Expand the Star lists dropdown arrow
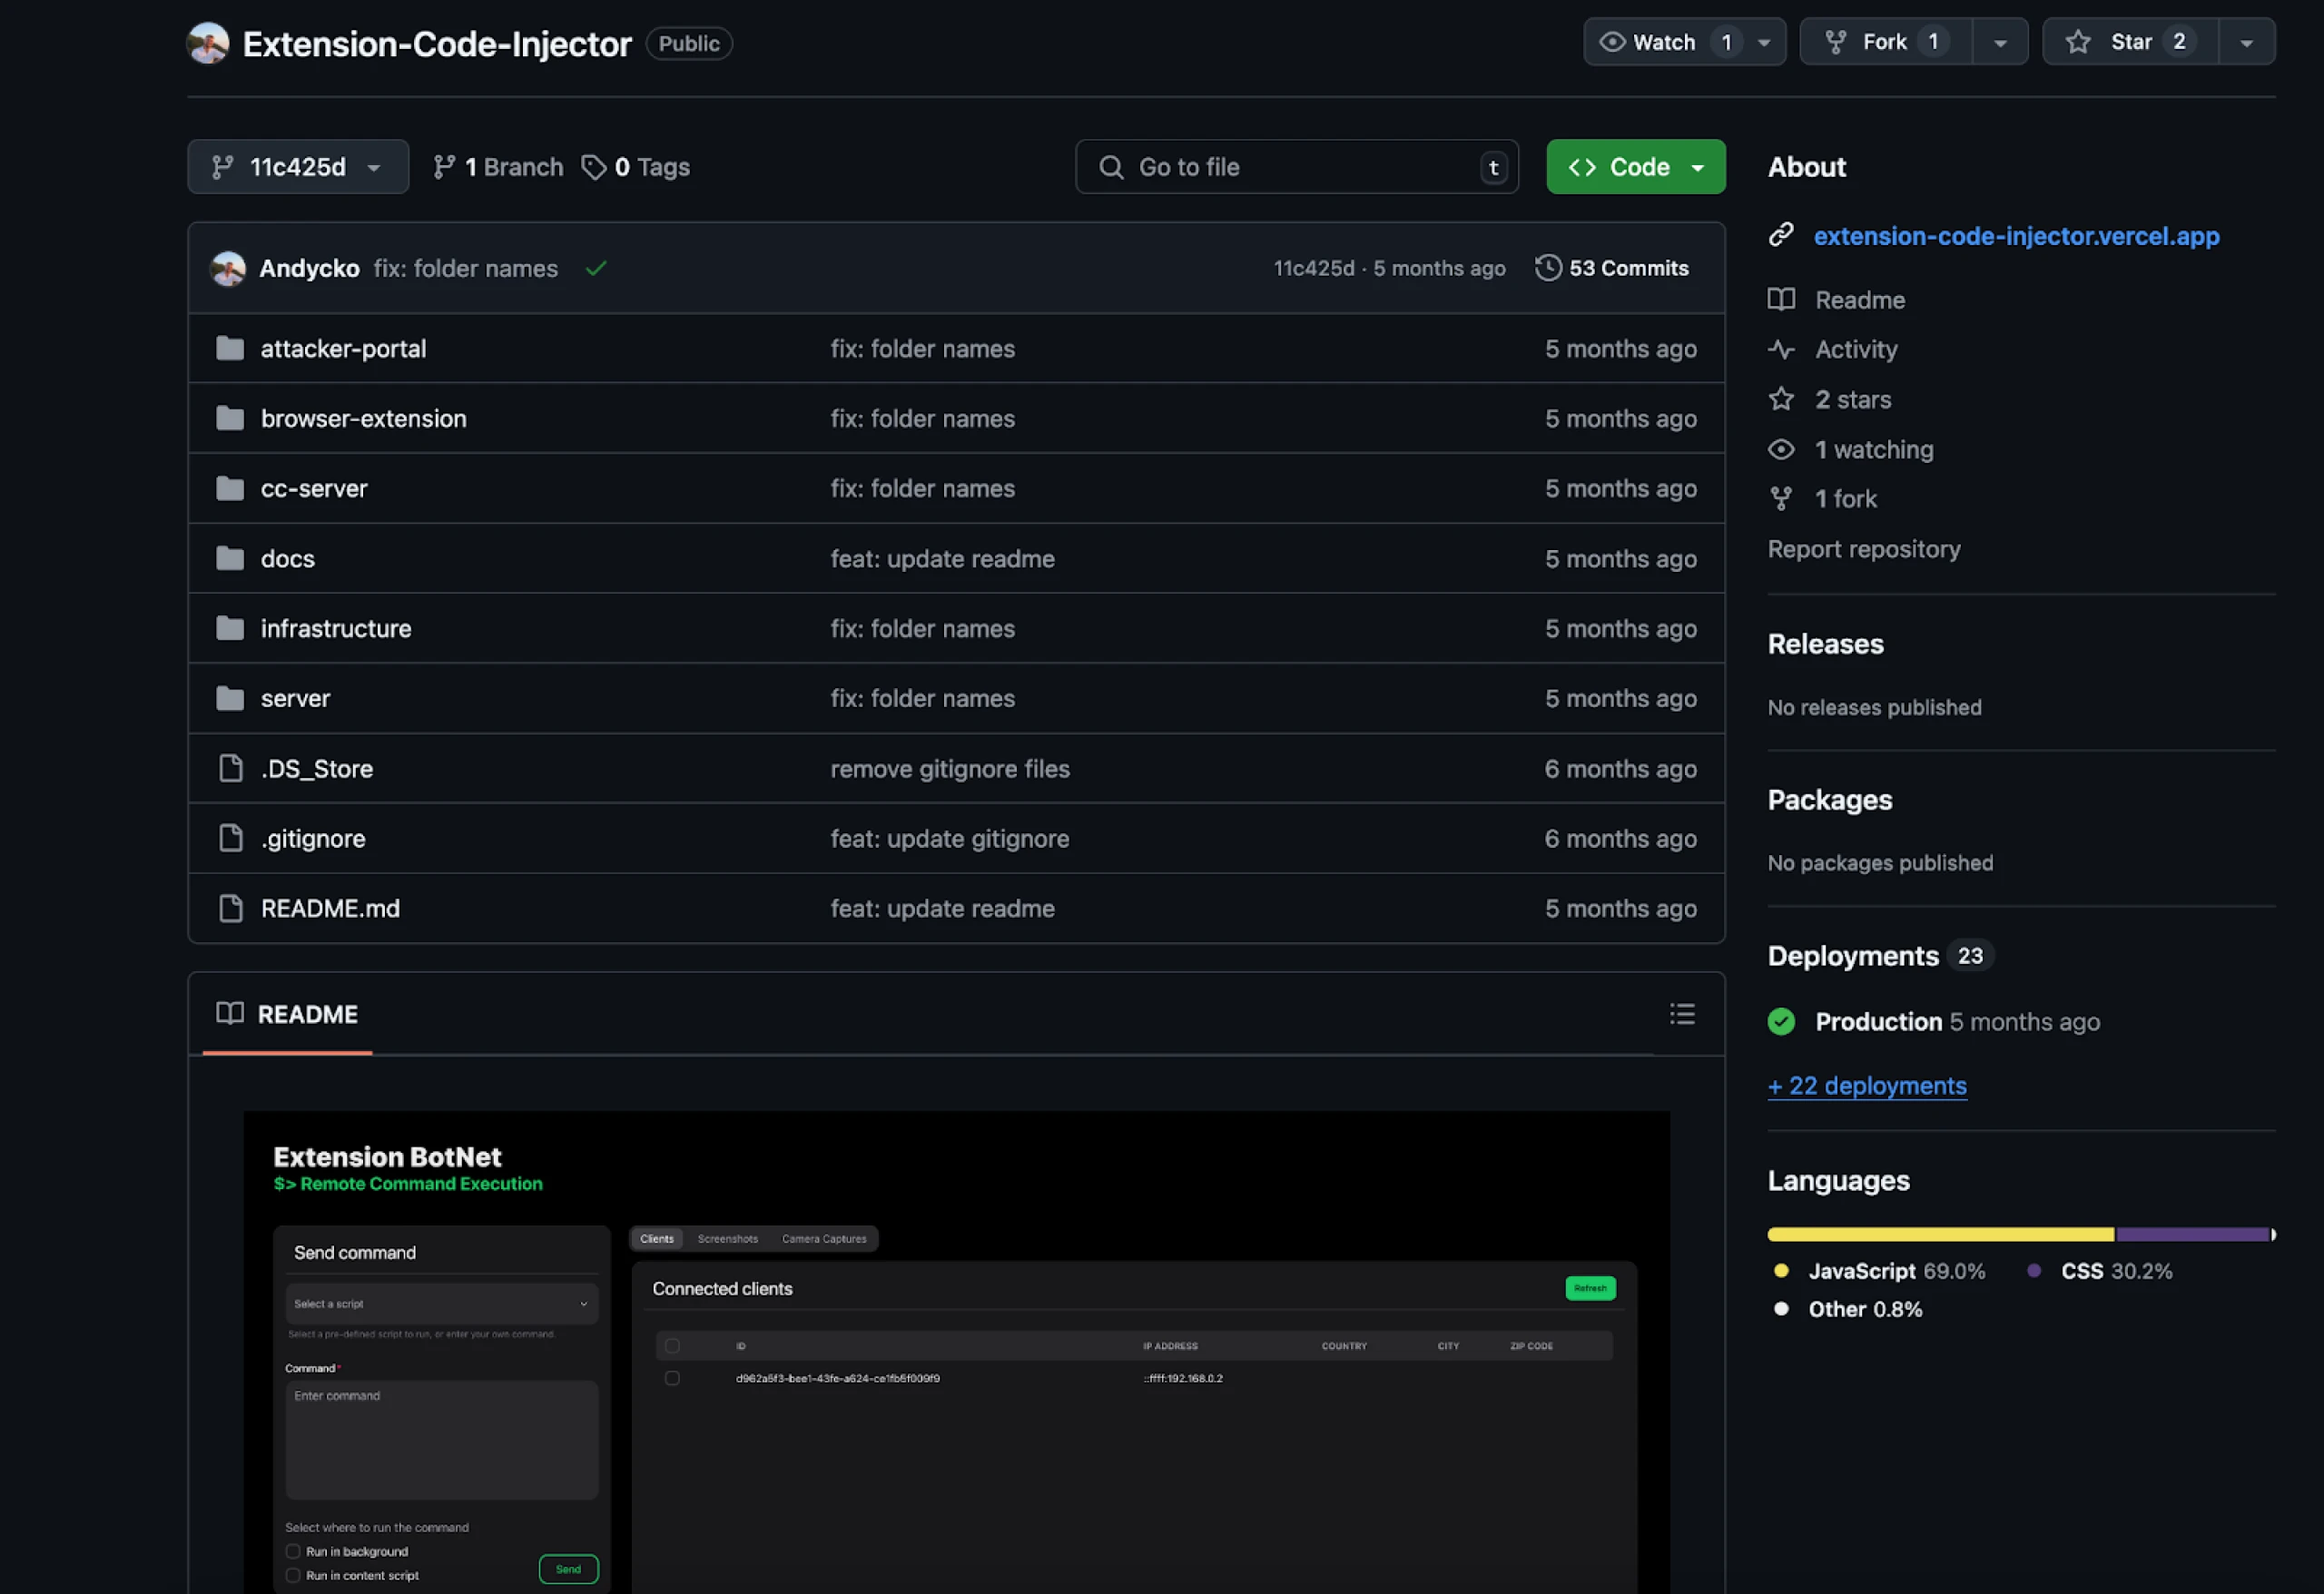This screenshot has width=2324, height=1594. tap(2247, 42)
